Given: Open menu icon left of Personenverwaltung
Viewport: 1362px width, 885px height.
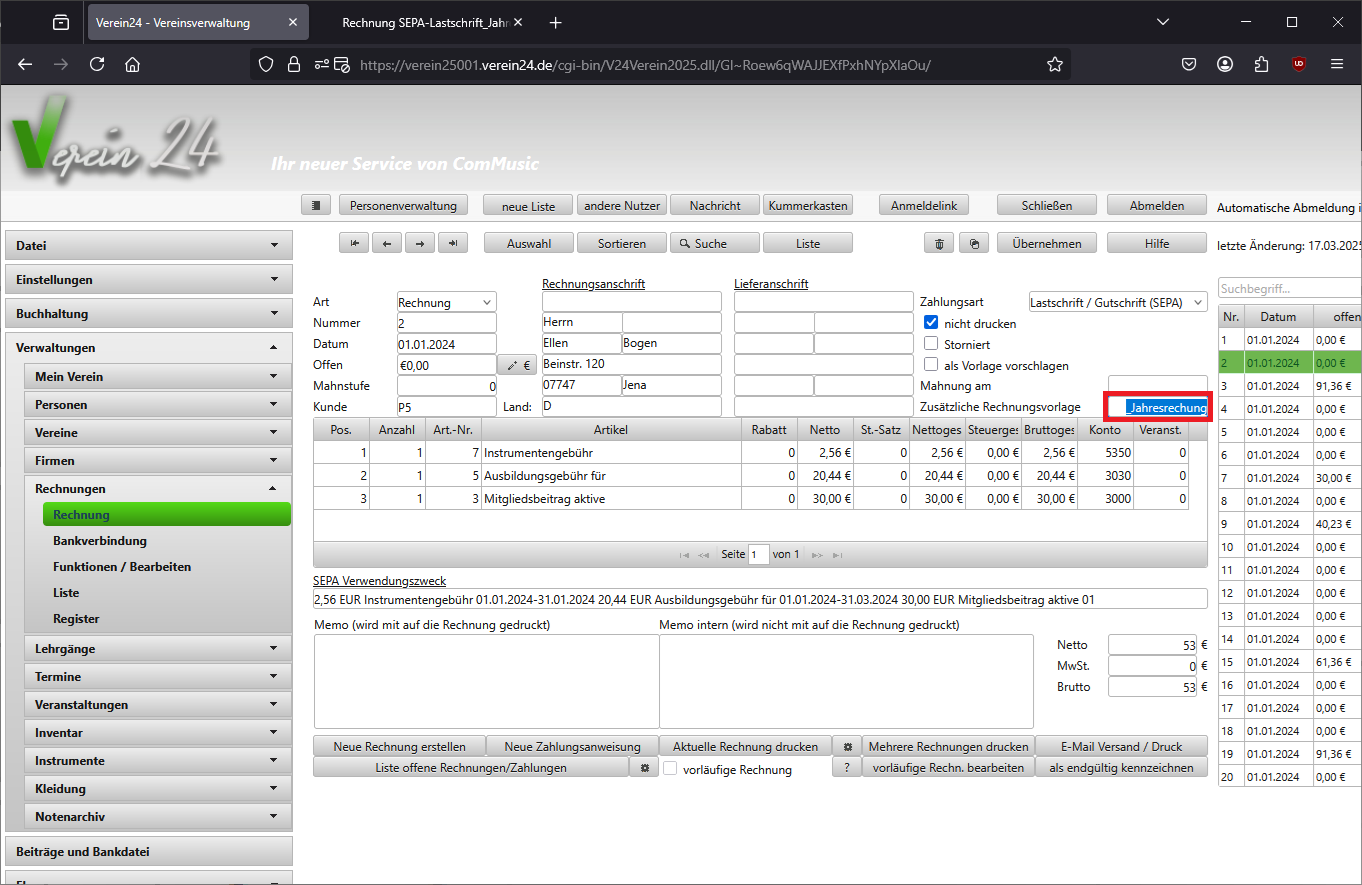Looking at the screenshot, I should (316, 205).
